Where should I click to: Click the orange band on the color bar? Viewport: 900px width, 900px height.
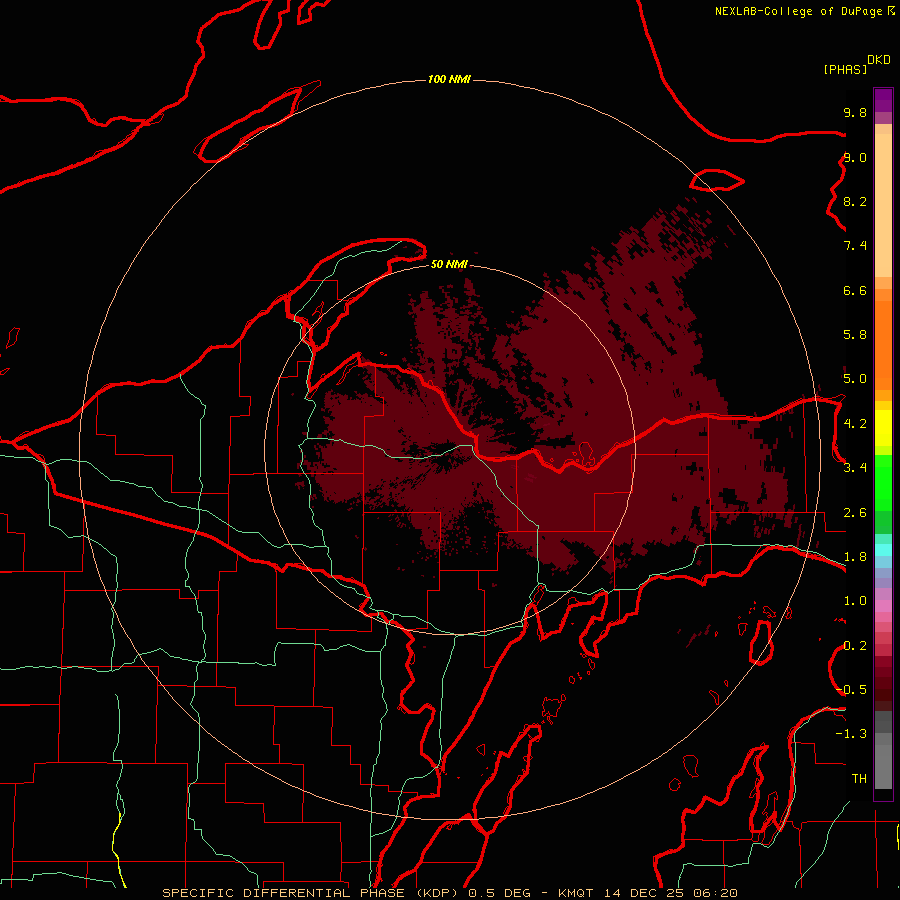[883, 344]
